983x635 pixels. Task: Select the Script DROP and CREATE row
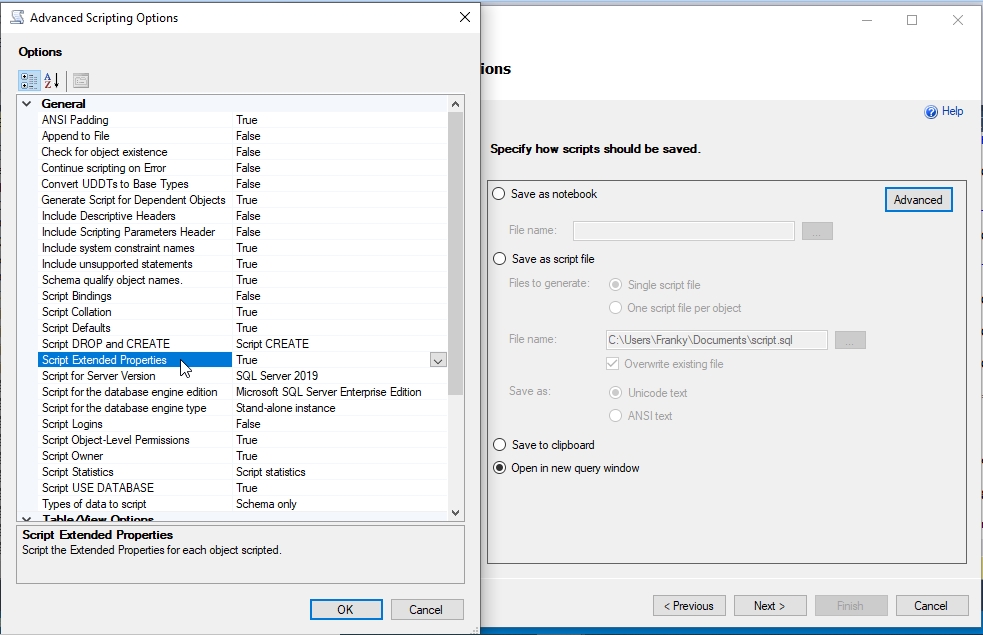click(x=106, y=344)
